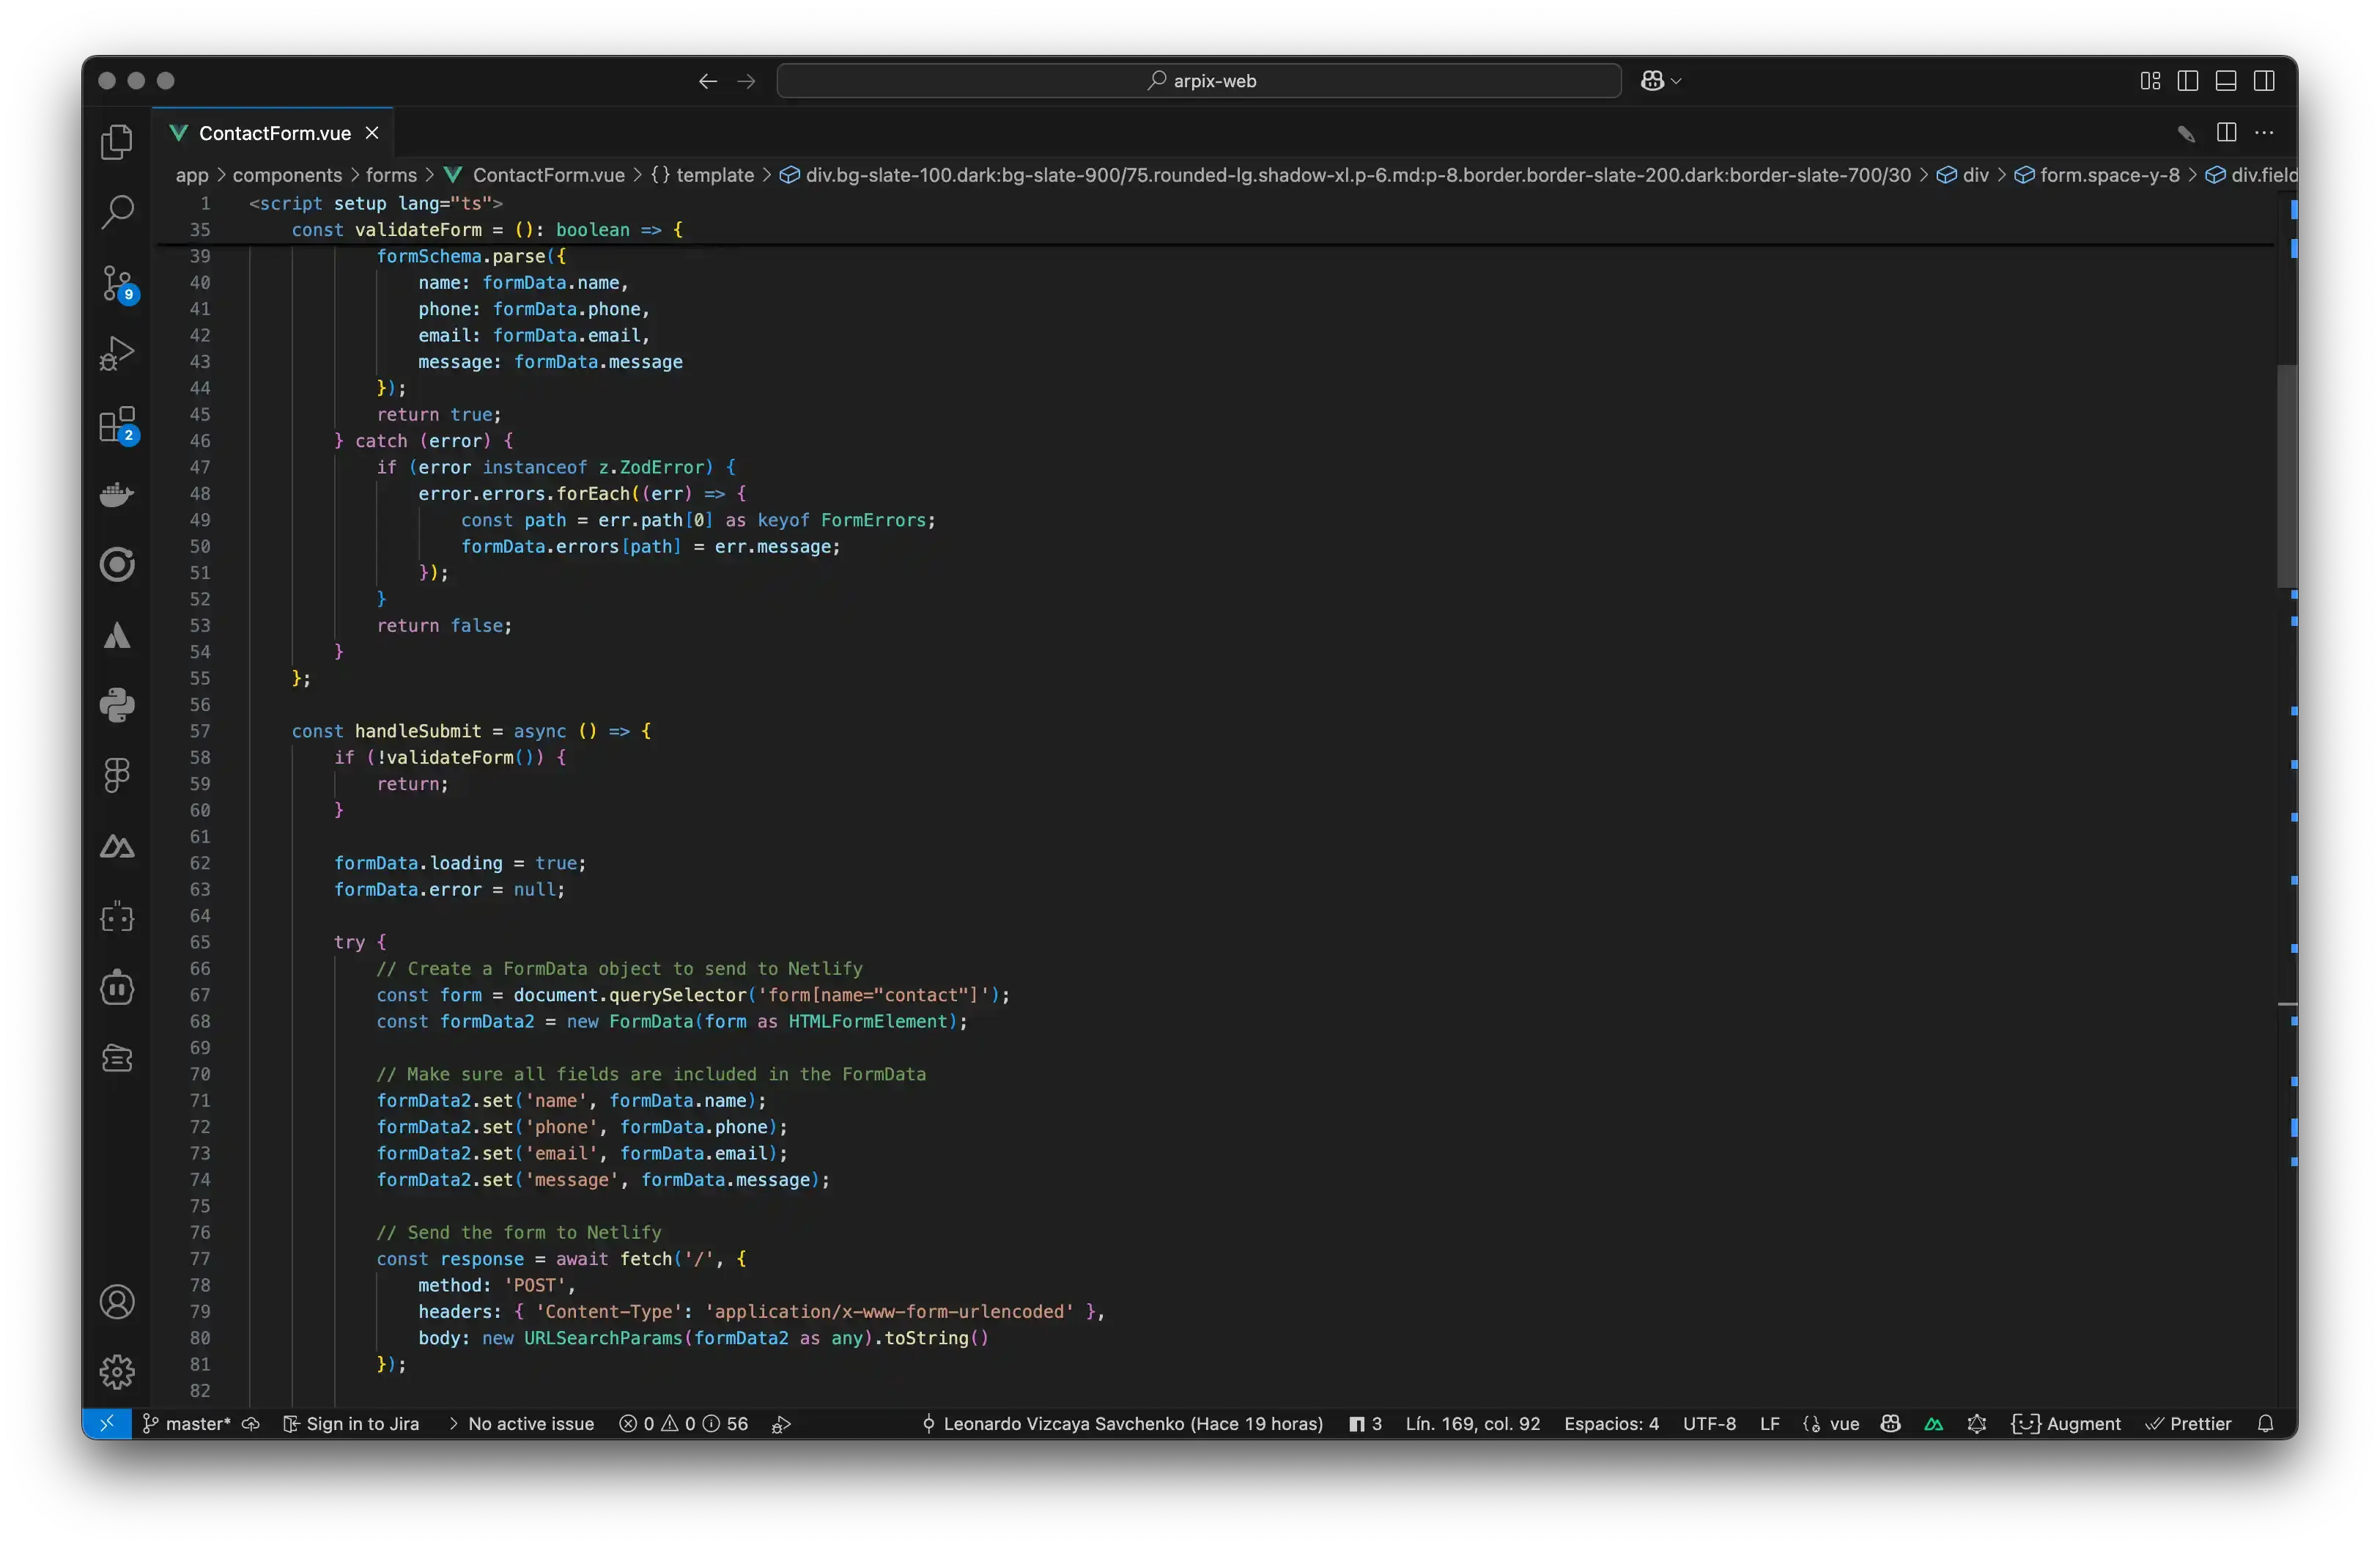Select the ContactForm.vue editor tab
This screenshot has height=1548, width=2380.
click(x=273, y=133)
